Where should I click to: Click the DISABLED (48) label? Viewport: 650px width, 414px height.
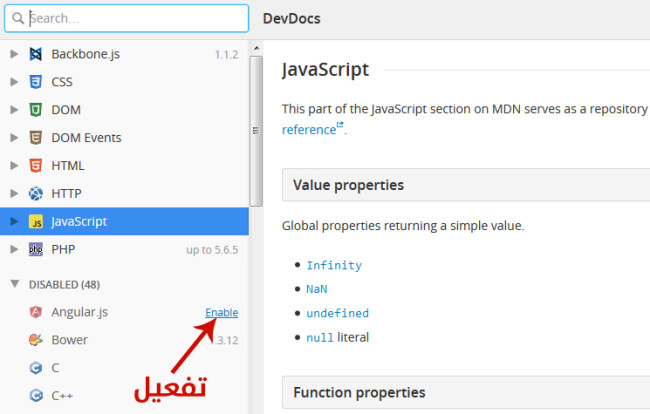click(x=64, y=285)
